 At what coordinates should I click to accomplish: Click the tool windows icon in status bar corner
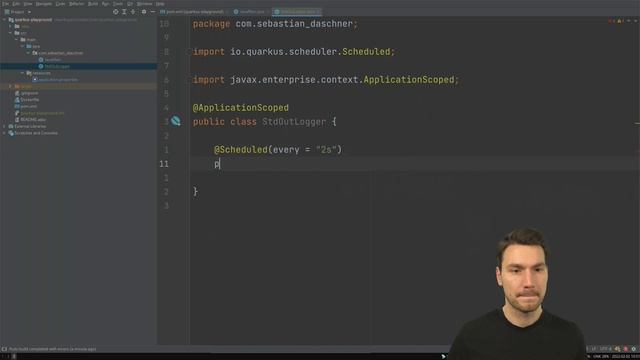click(x=4, y=349)
